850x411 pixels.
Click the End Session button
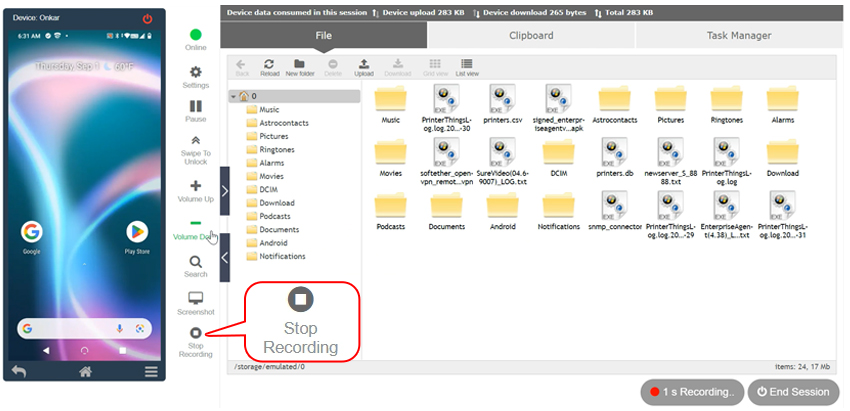tap(793, 392)
